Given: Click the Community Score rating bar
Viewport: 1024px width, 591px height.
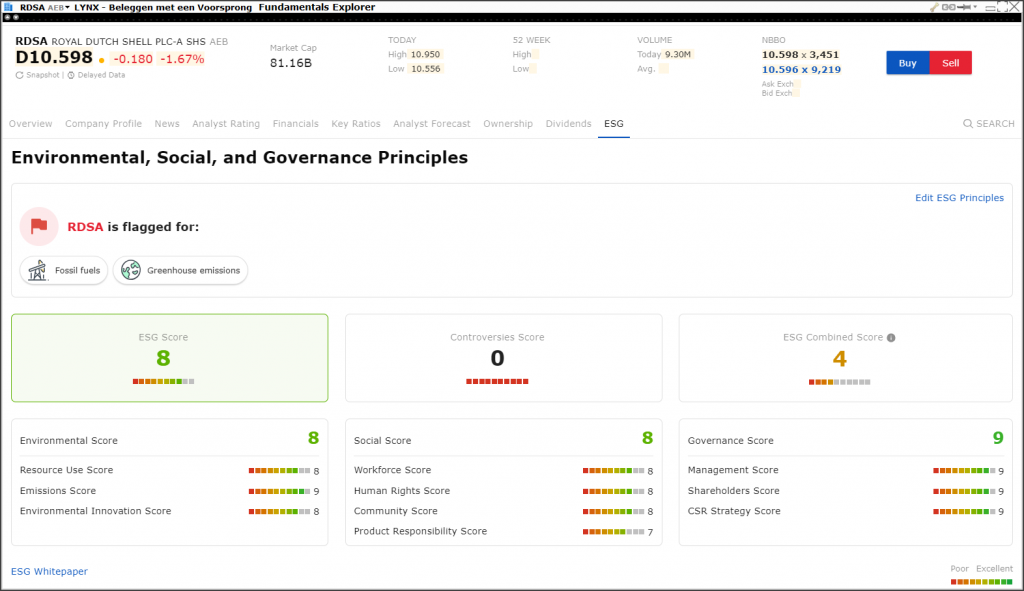Looking at the screenshot, I should 613,511.
